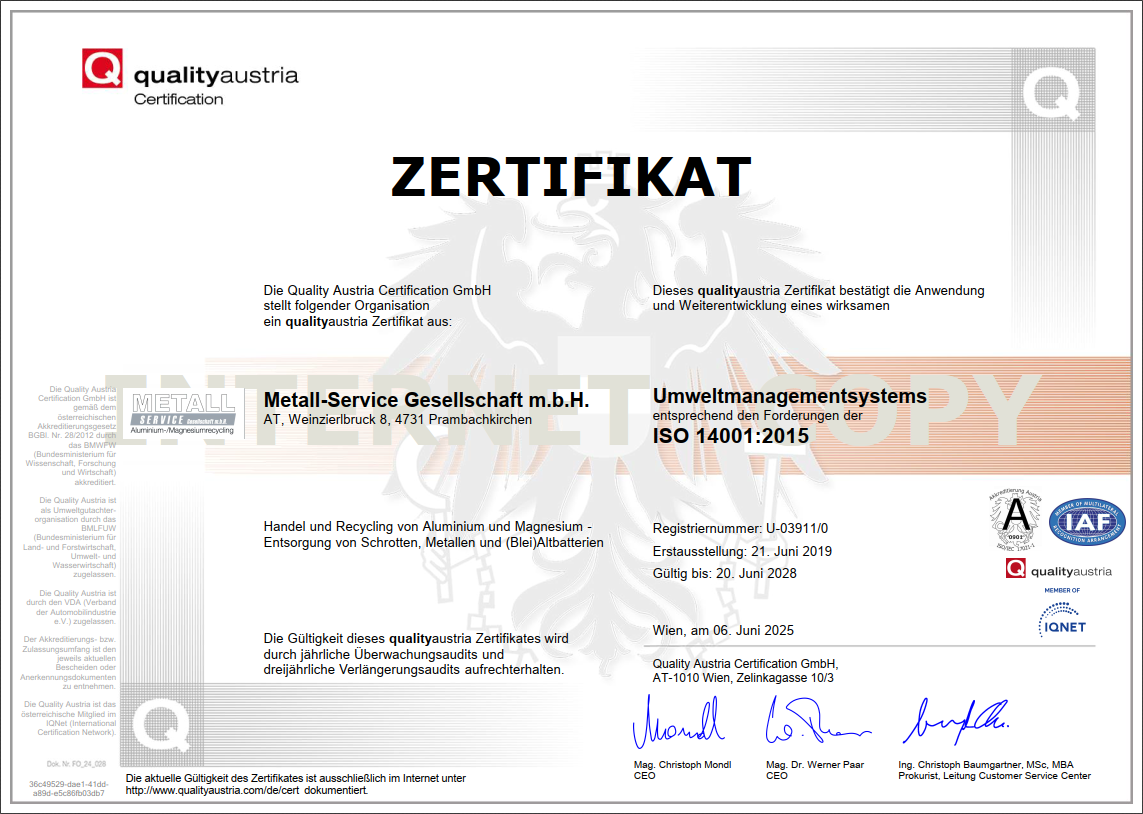The width and height of the screenshot is (1143, 814).
Task: Click the Gültig bis 20. Juni 2028 date
Action: (725, 573)
